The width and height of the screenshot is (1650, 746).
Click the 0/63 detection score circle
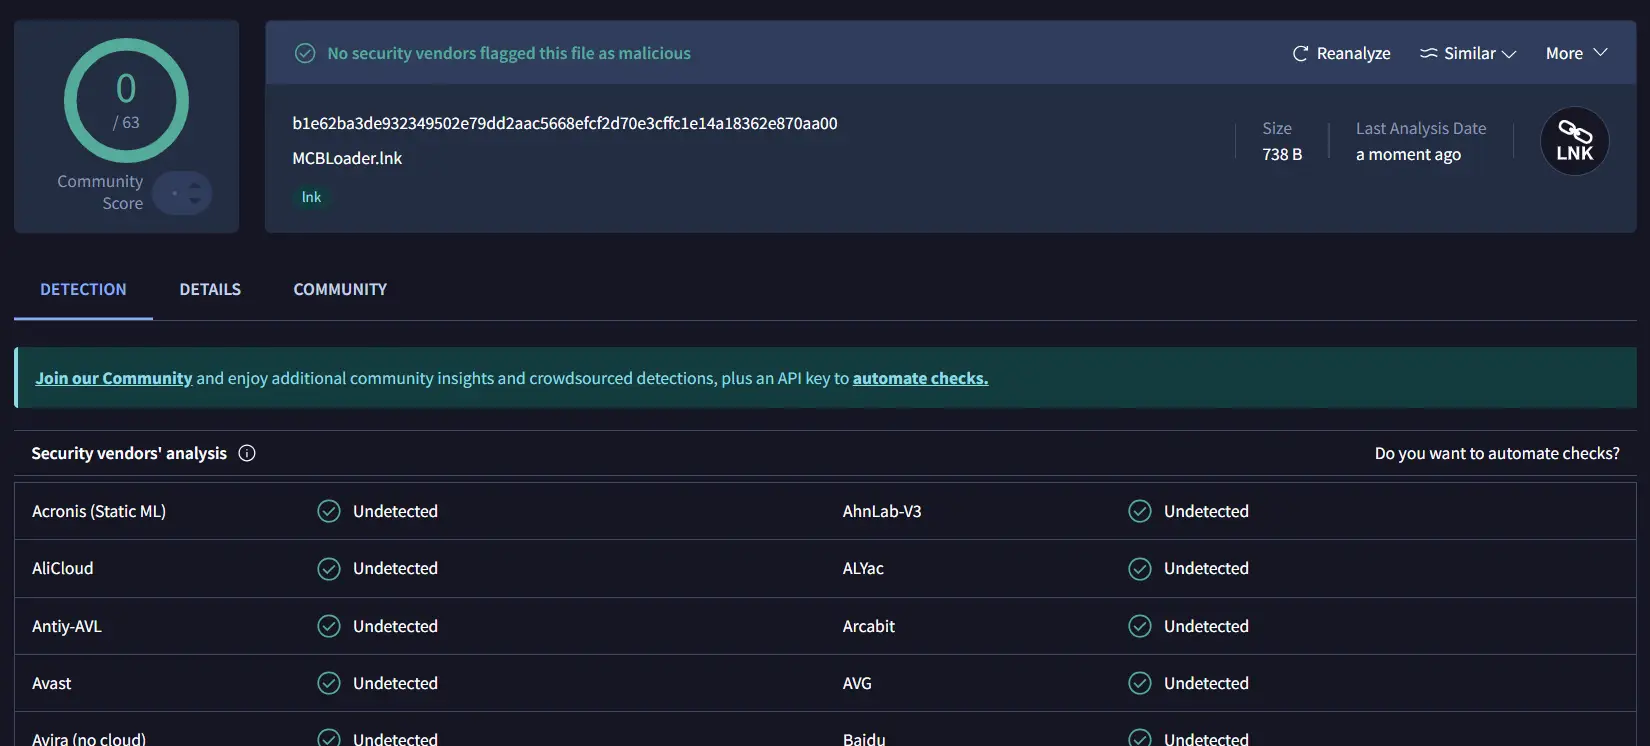point(126,101)
